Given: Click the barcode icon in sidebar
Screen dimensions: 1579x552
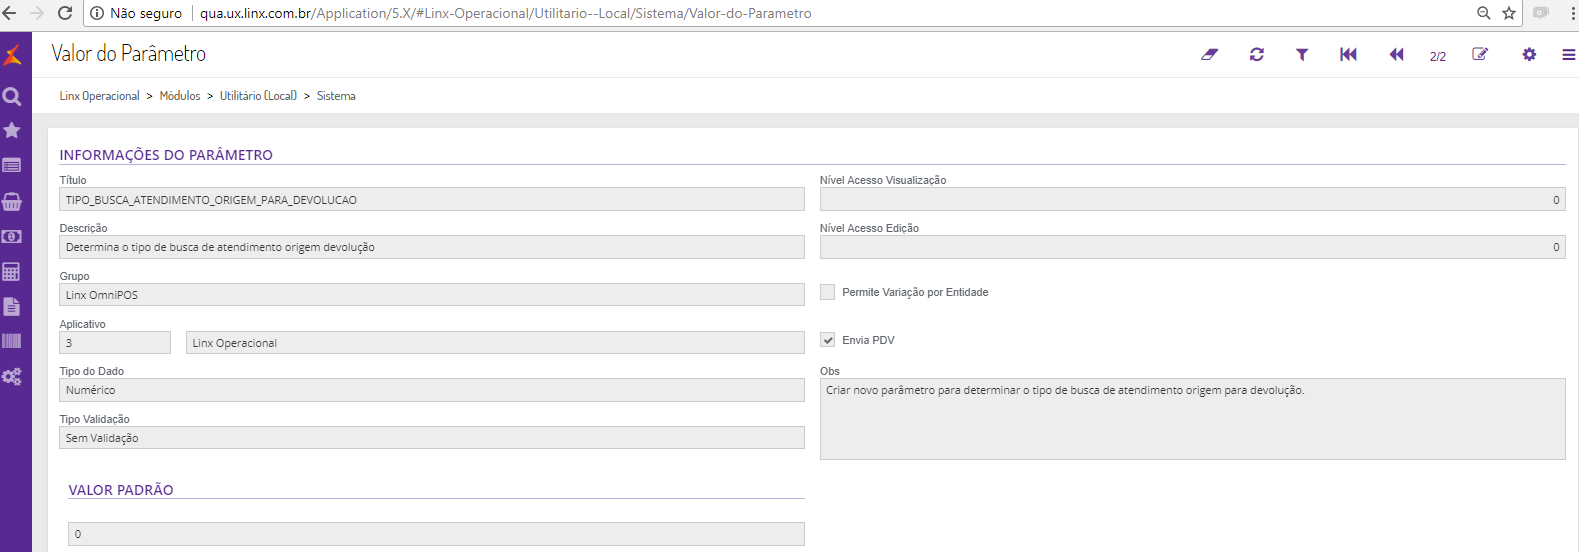Looking at the screenshot, I should [x=12, y=341].
